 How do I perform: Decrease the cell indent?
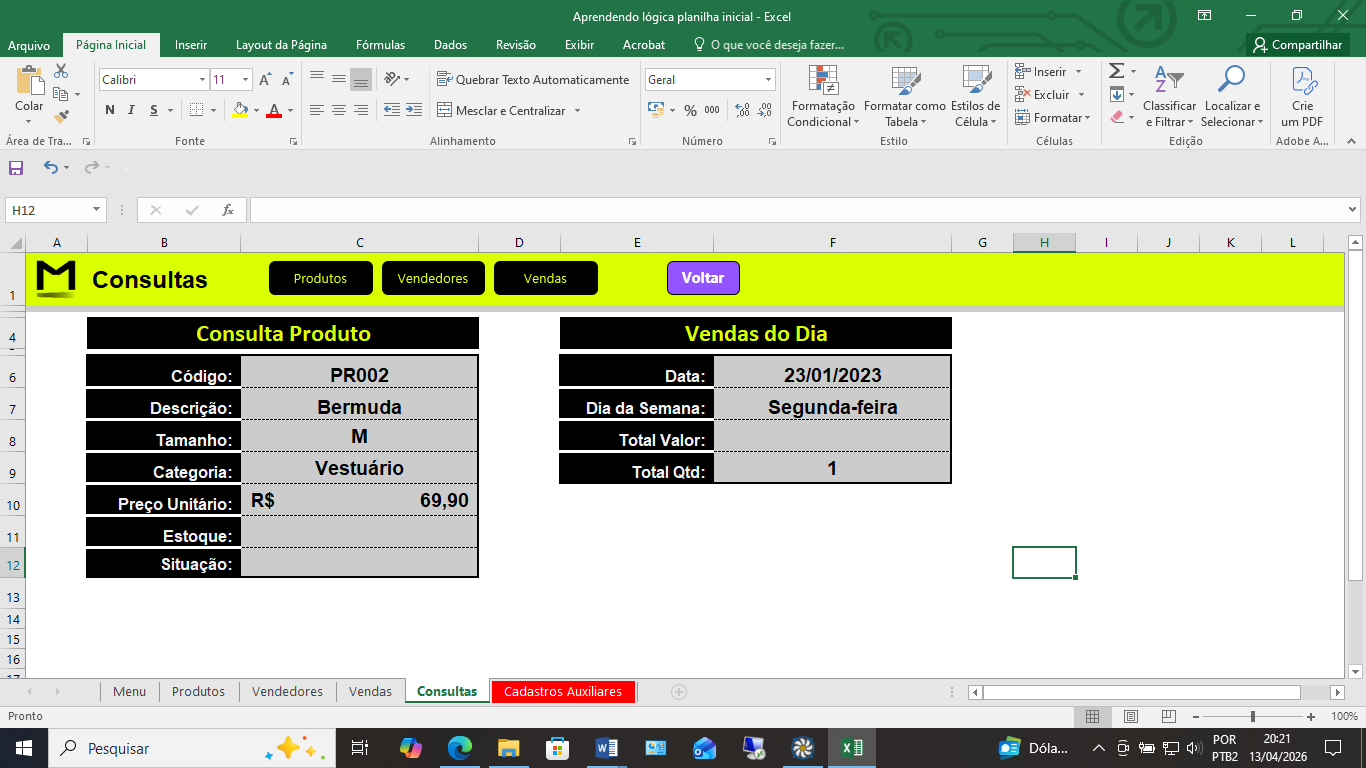pyautogui.click(x=391, y=110)
